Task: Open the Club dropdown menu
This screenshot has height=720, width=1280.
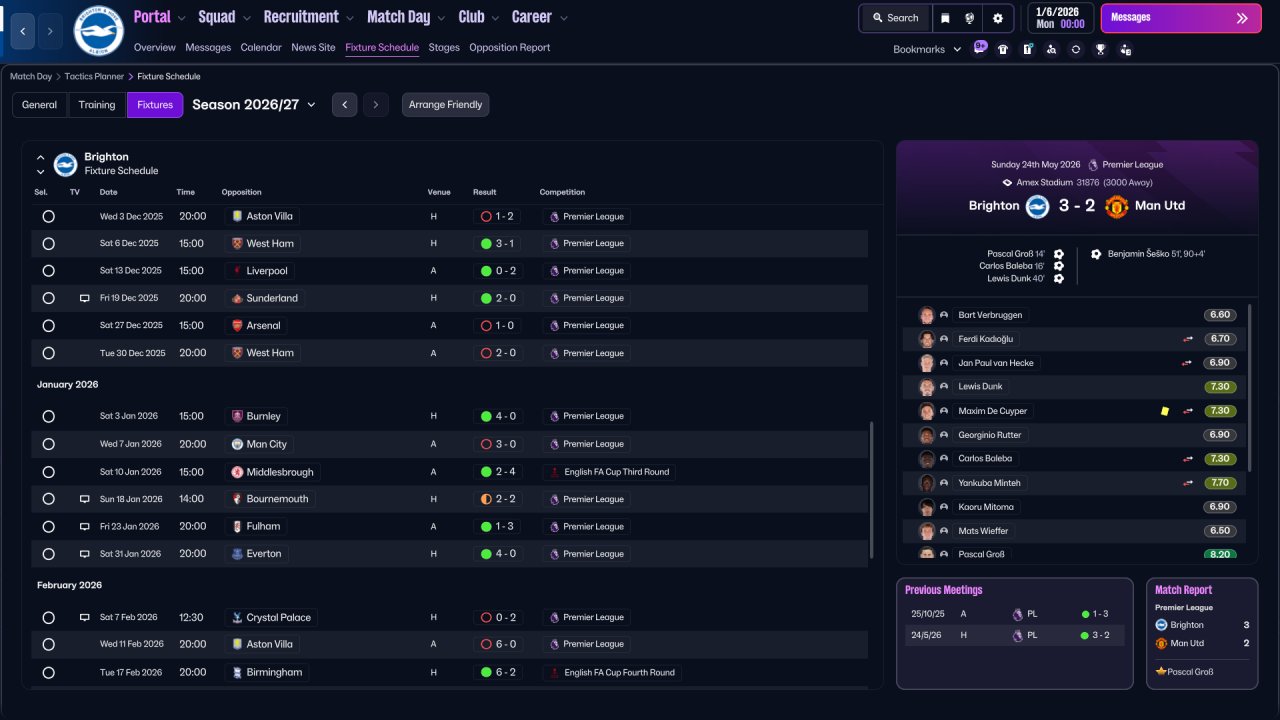Action: [x=479, y=17]
